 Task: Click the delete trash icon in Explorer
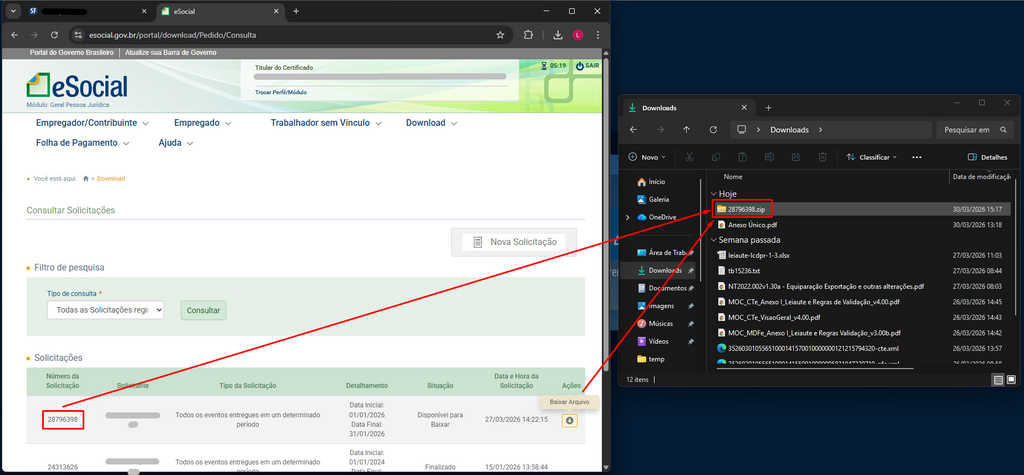click(822, 157)
